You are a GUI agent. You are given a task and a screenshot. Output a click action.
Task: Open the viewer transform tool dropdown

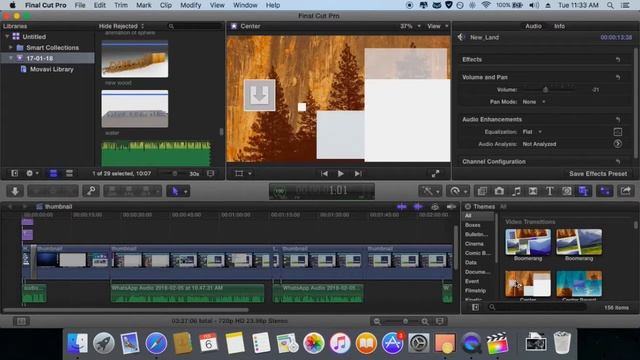click(x=243, y=173)
